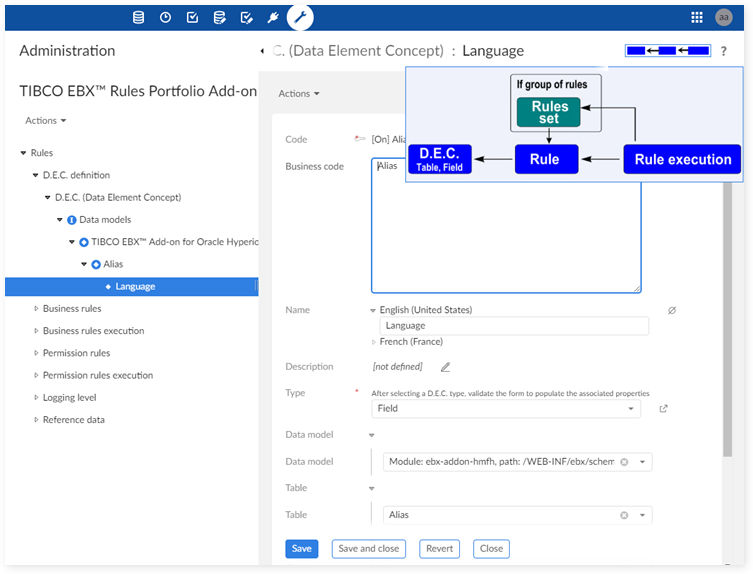Open the Data model module dropdown arrow

(642, 462)
